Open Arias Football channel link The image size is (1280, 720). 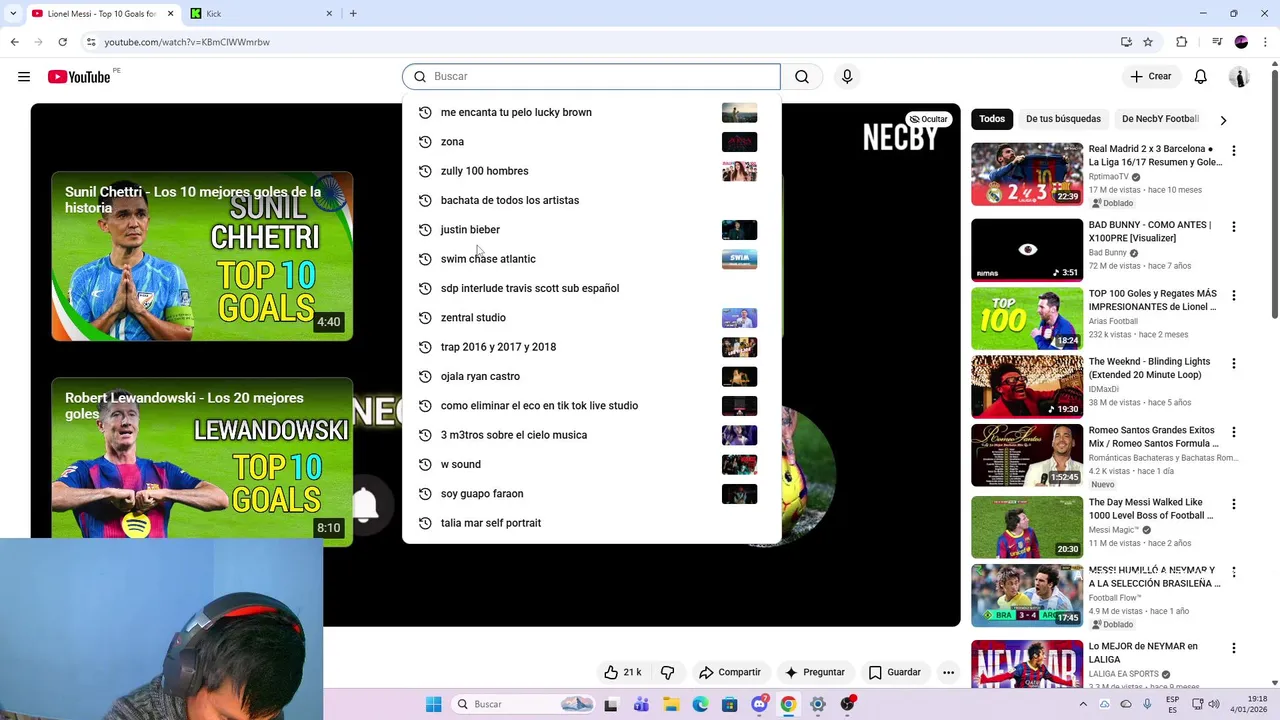tap(1113, 321)
